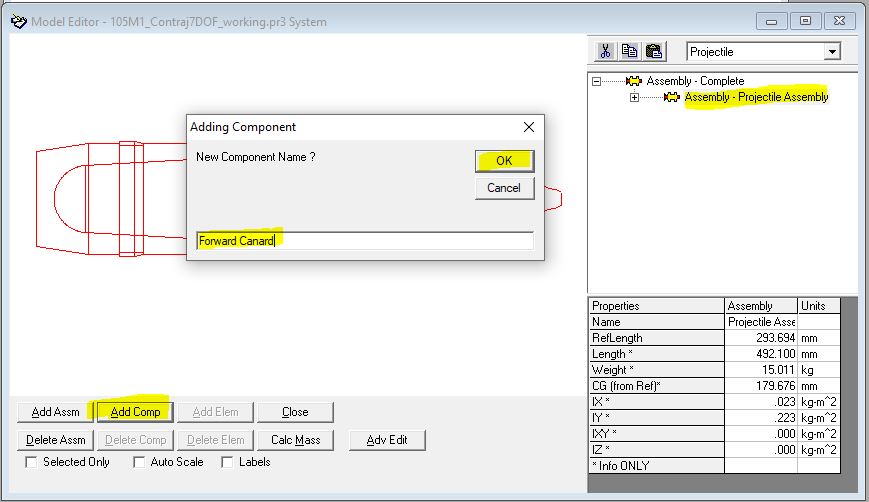Image resolution: width=869 pixels, height=502 pixels.
Task: Toggle the Auto Scale checkbox
Action: 139,462
